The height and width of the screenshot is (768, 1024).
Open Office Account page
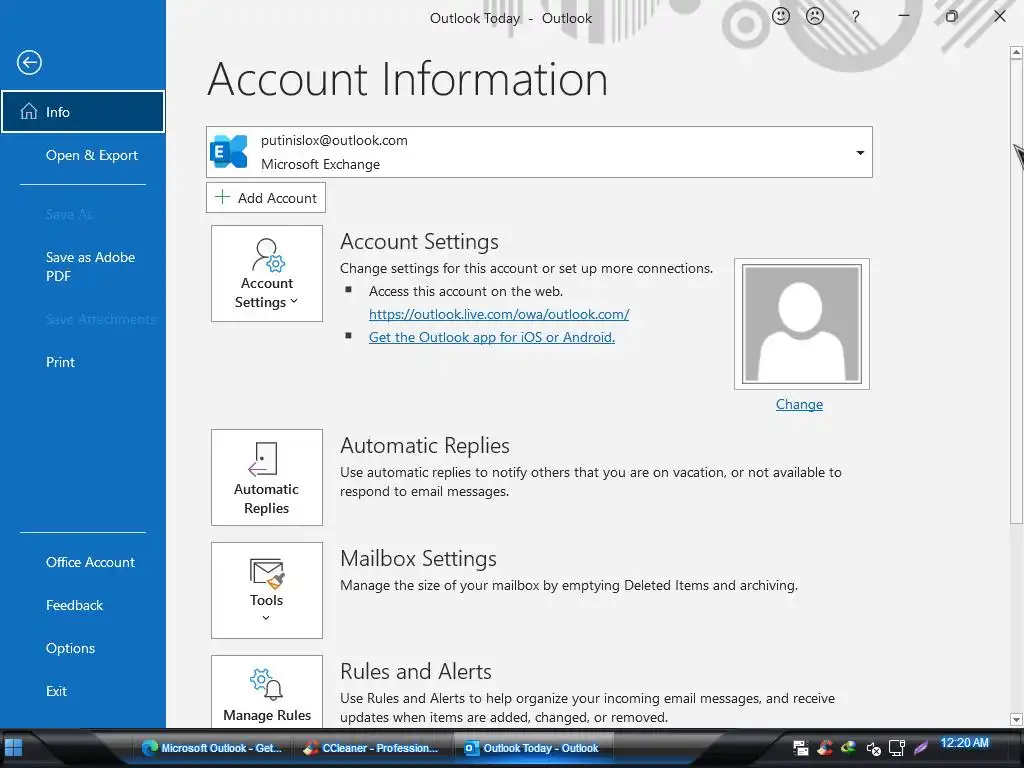[90, 562]
